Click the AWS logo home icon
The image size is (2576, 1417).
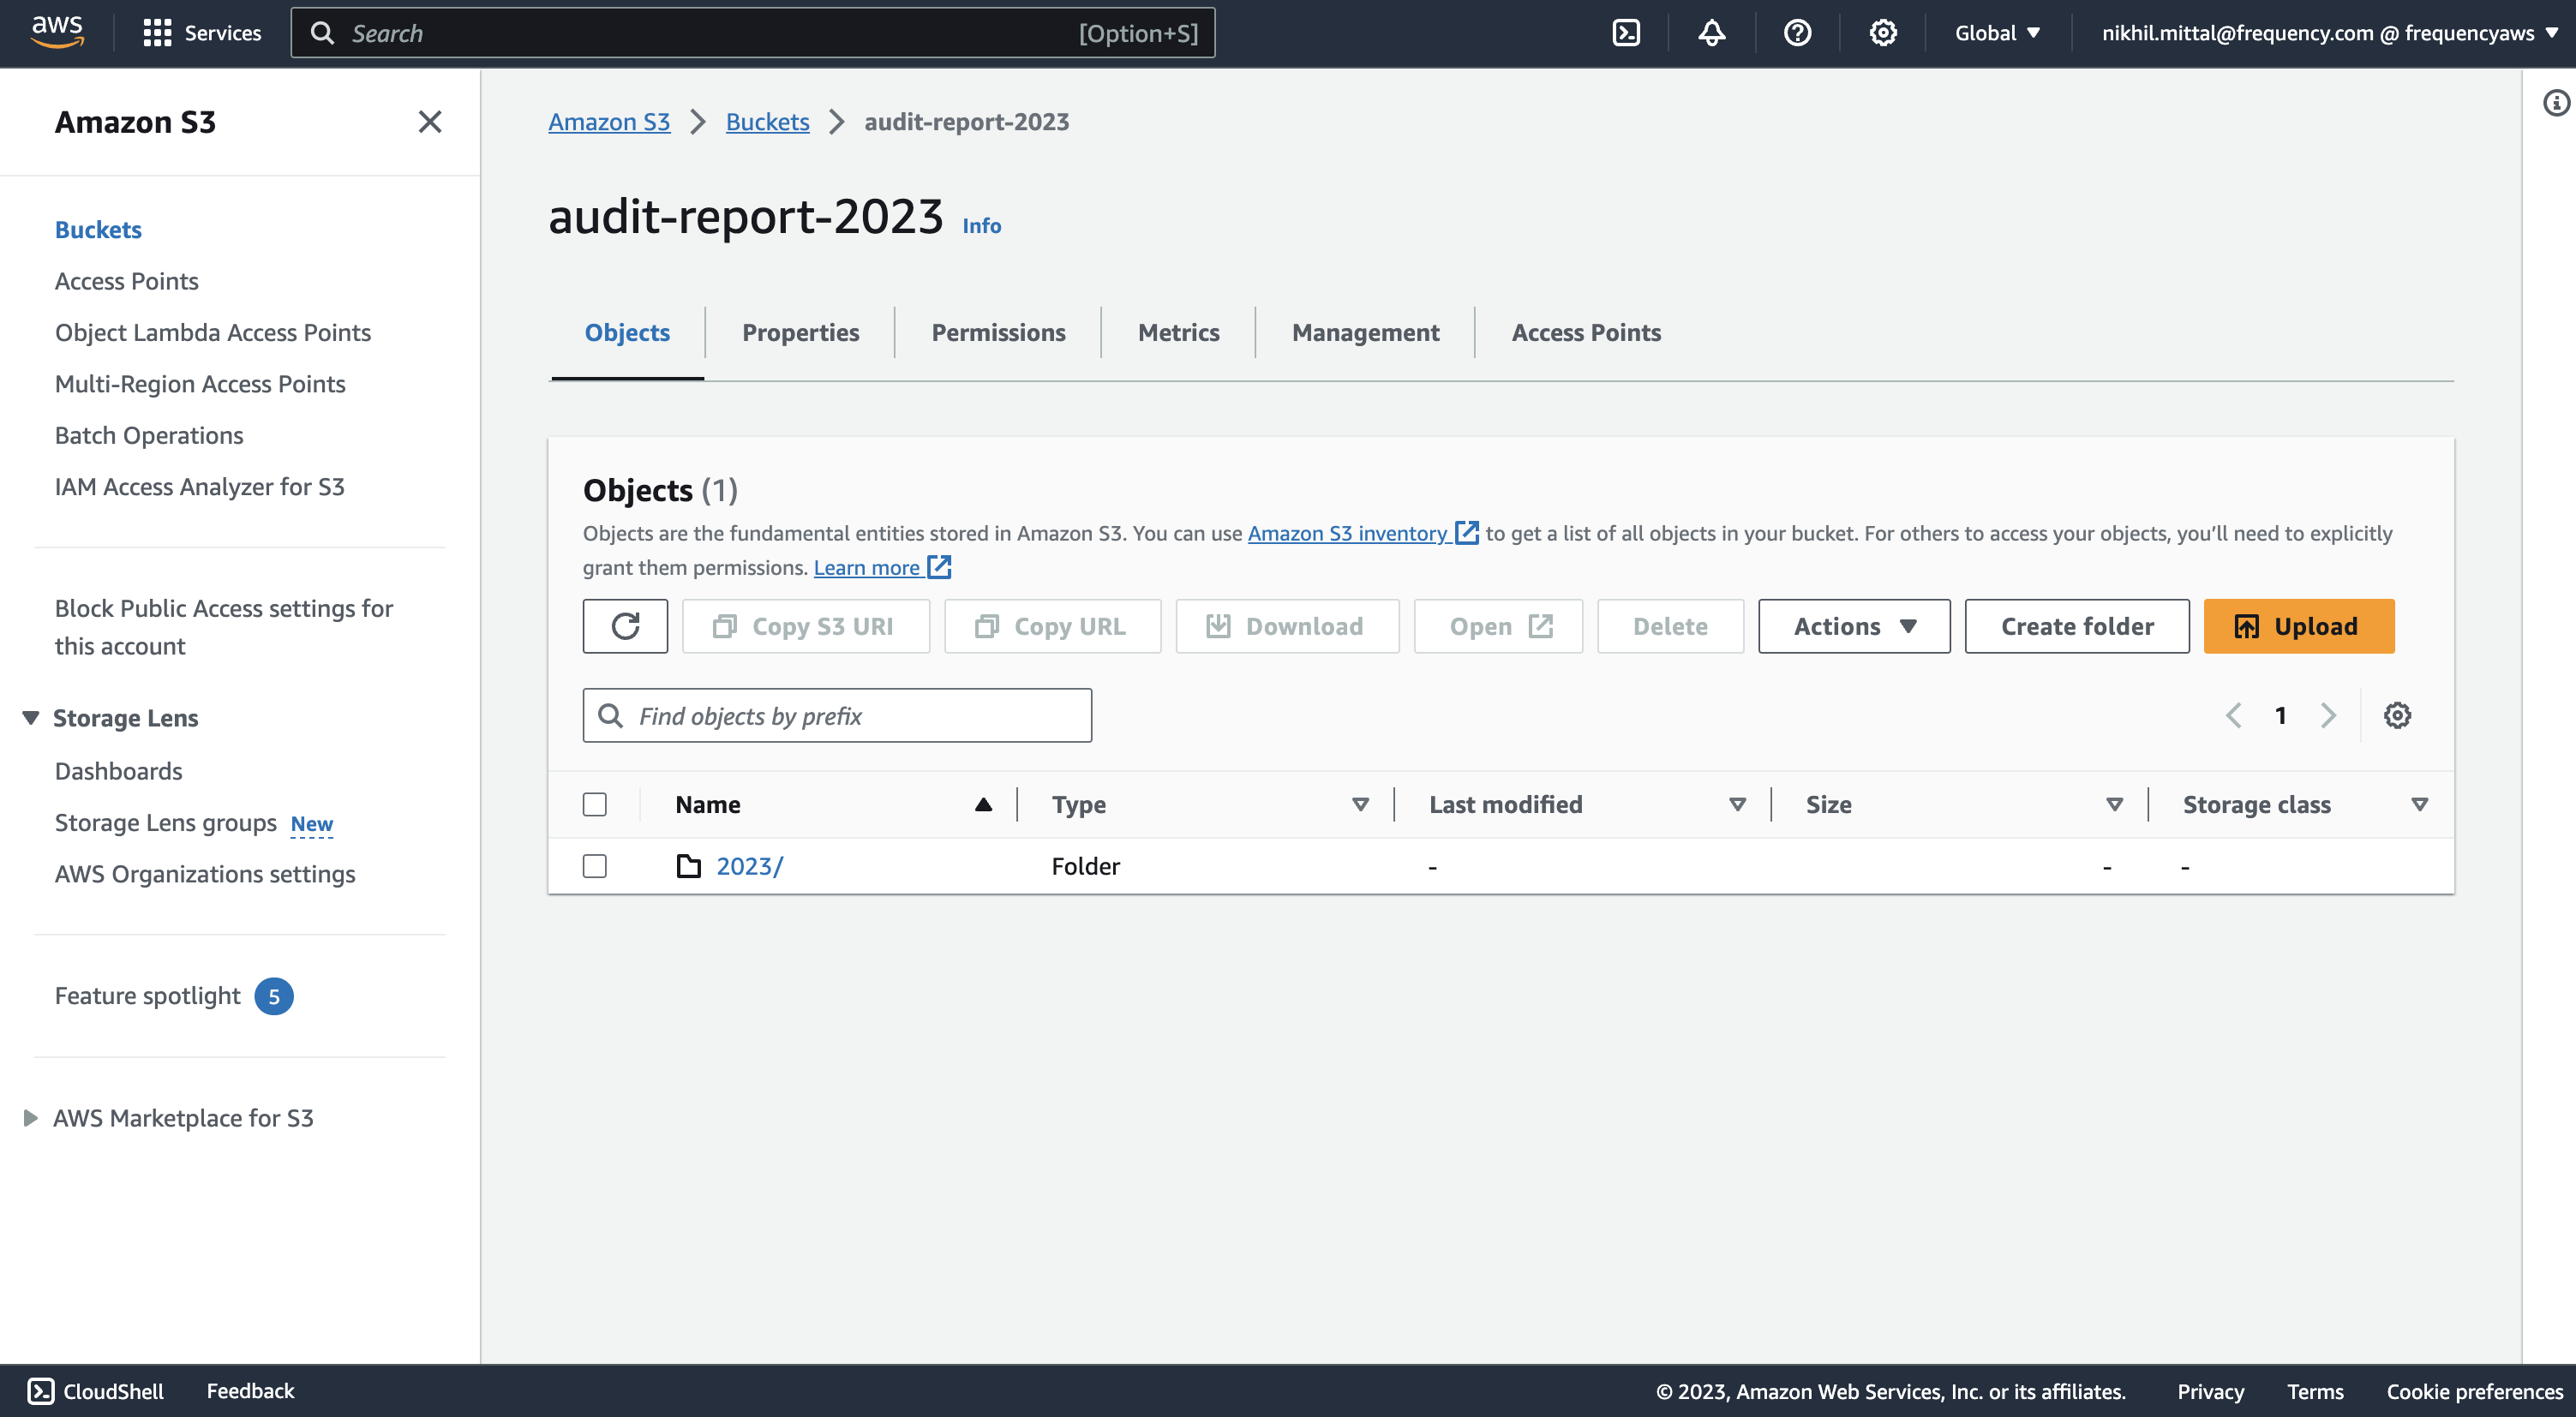click(x=57, y=32)
